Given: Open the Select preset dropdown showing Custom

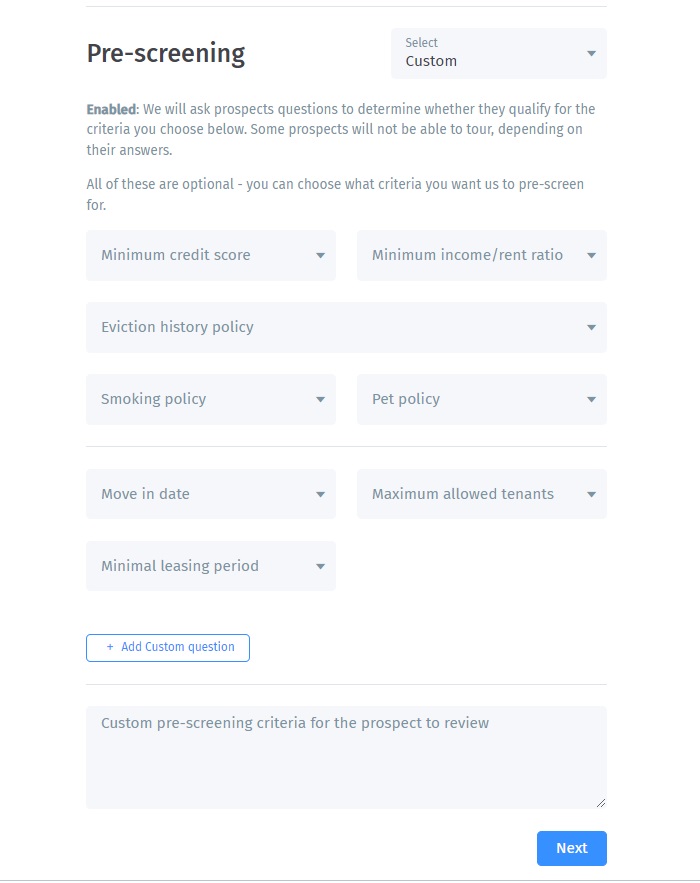Looking at the screenshot, I should [x=497, y=53].
